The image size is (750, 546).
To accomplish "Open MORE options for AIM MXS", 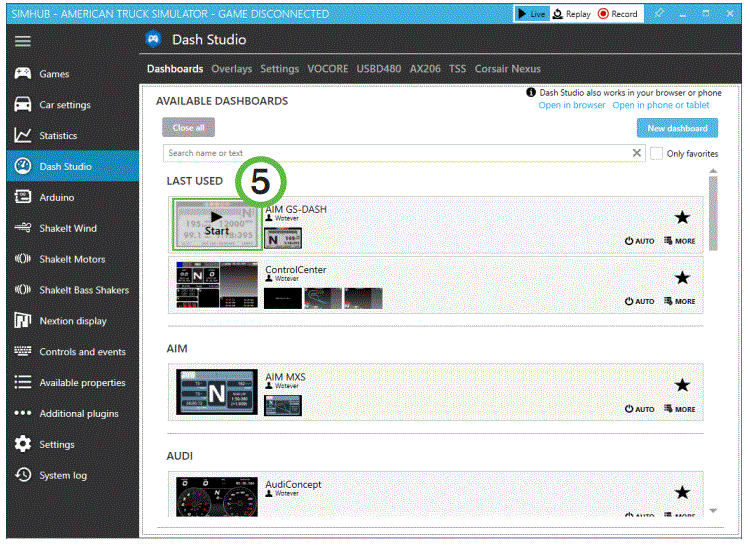I will click(x=680, y=409).
